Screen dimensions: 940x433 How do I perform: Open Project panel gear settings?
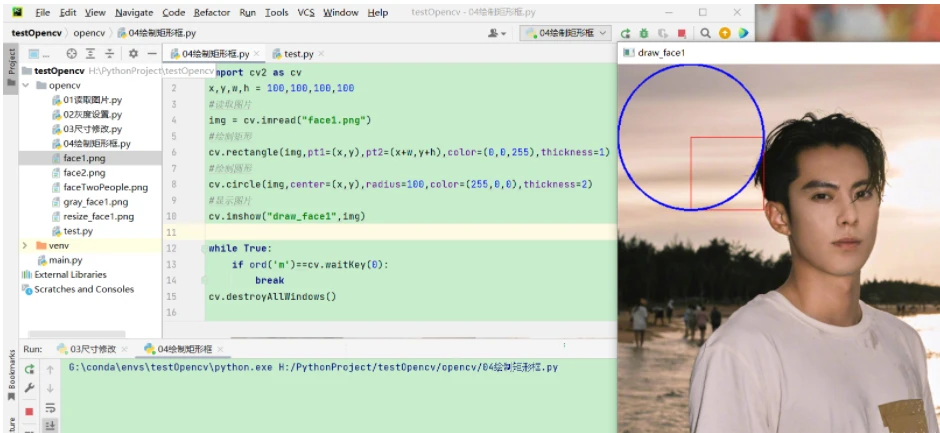[x=133, y=53]
